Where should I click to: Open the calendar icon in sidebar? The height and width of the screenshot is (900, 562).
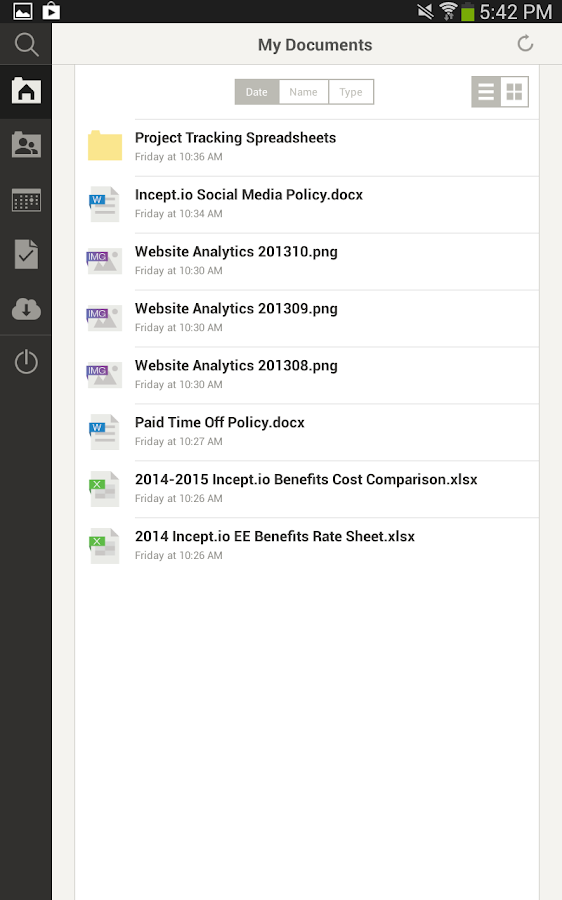click(x=26, y=200)
